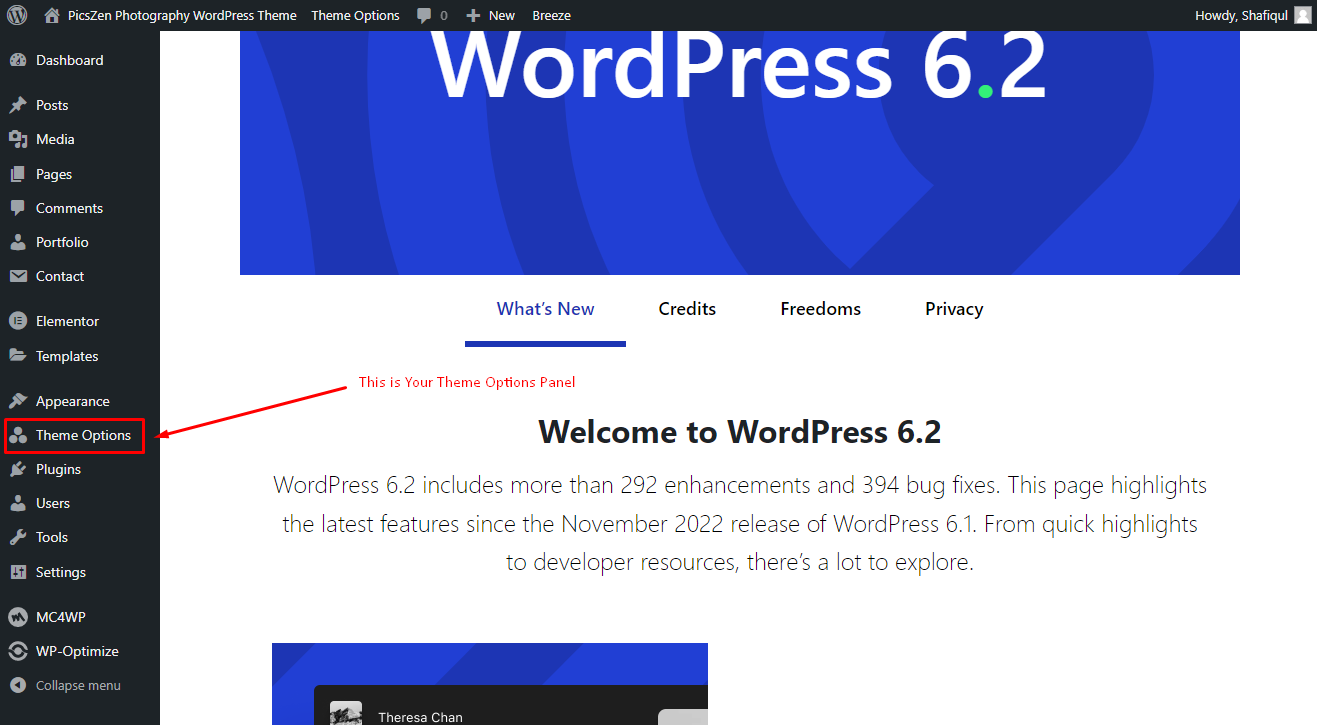Click the Posts pushpin icon
1317x725 pixels.
(18, 105)
